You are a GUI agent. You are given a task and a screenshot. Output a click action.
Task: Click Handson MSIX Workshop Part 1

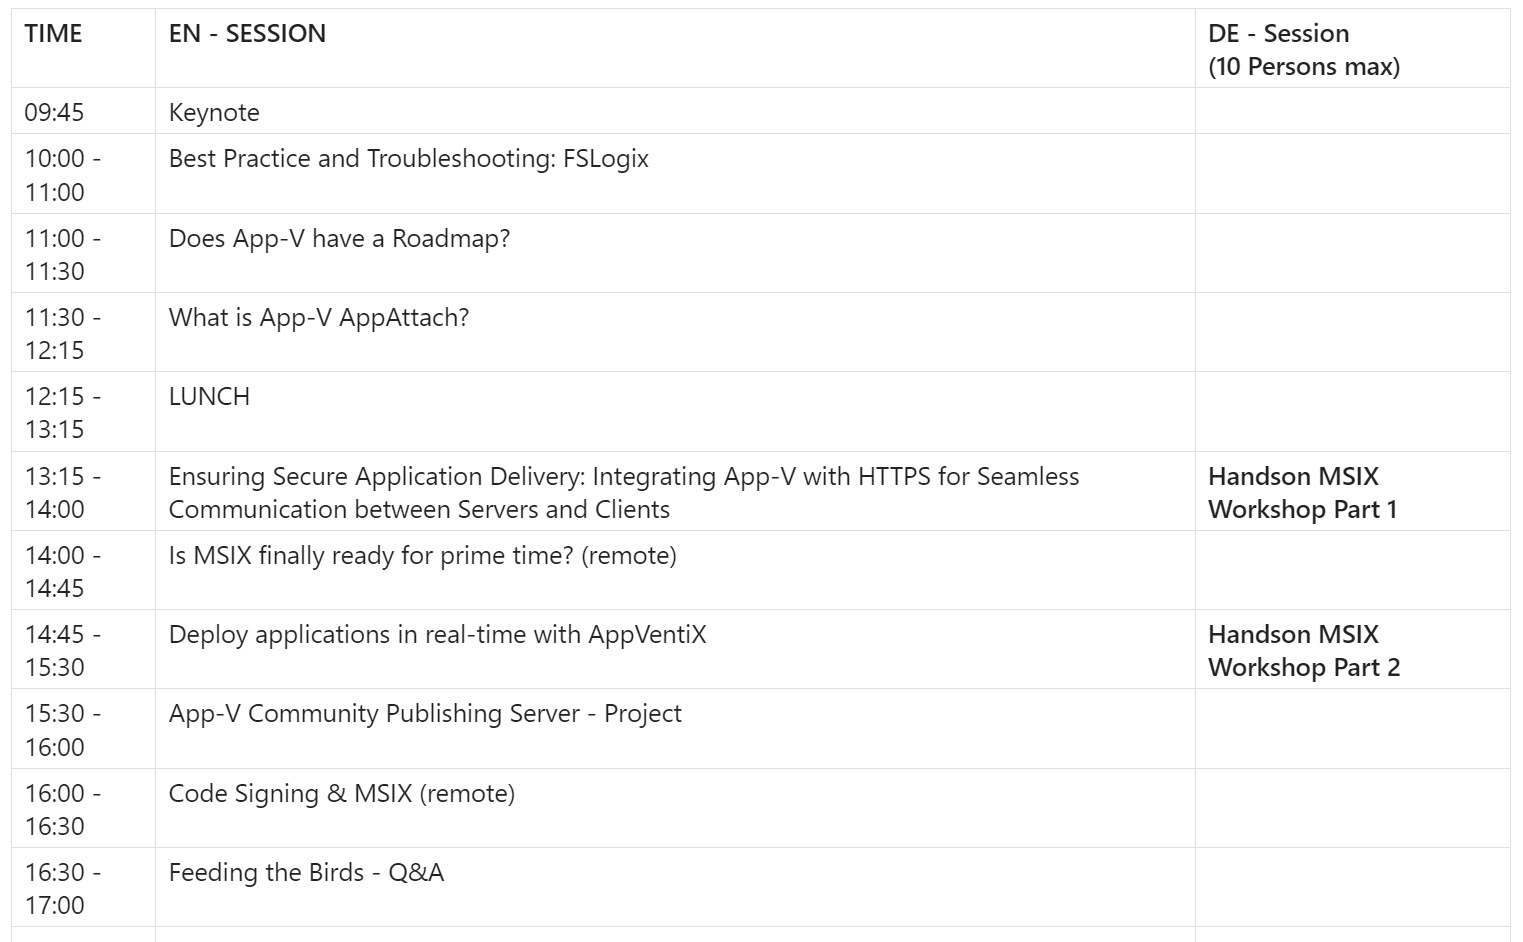tap(1302, 493)
